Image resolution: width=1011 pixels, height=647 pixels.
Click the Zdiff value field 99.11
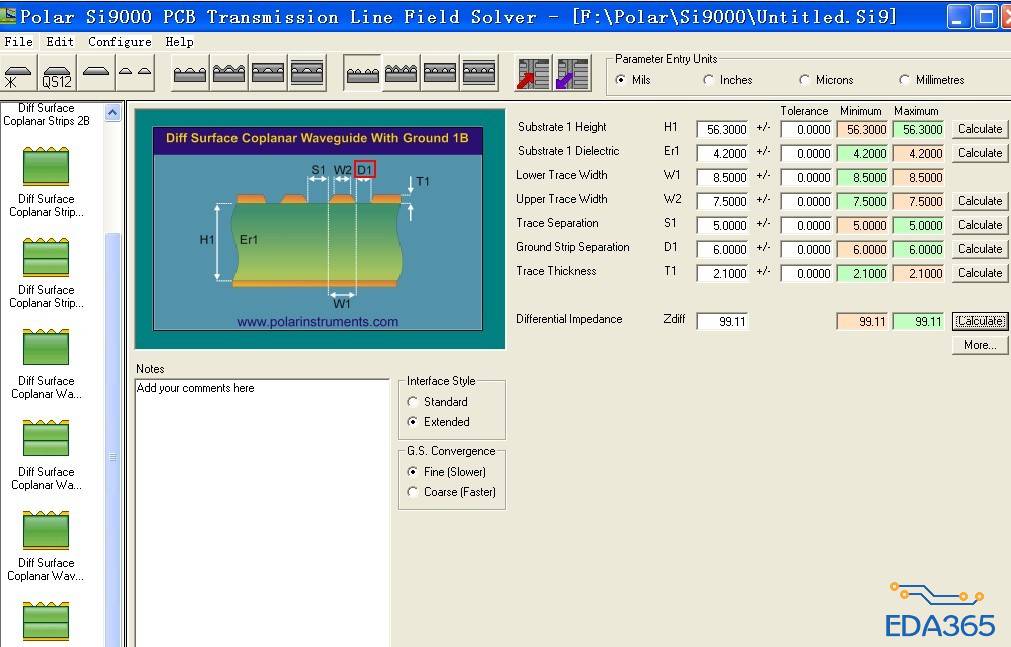722,321
